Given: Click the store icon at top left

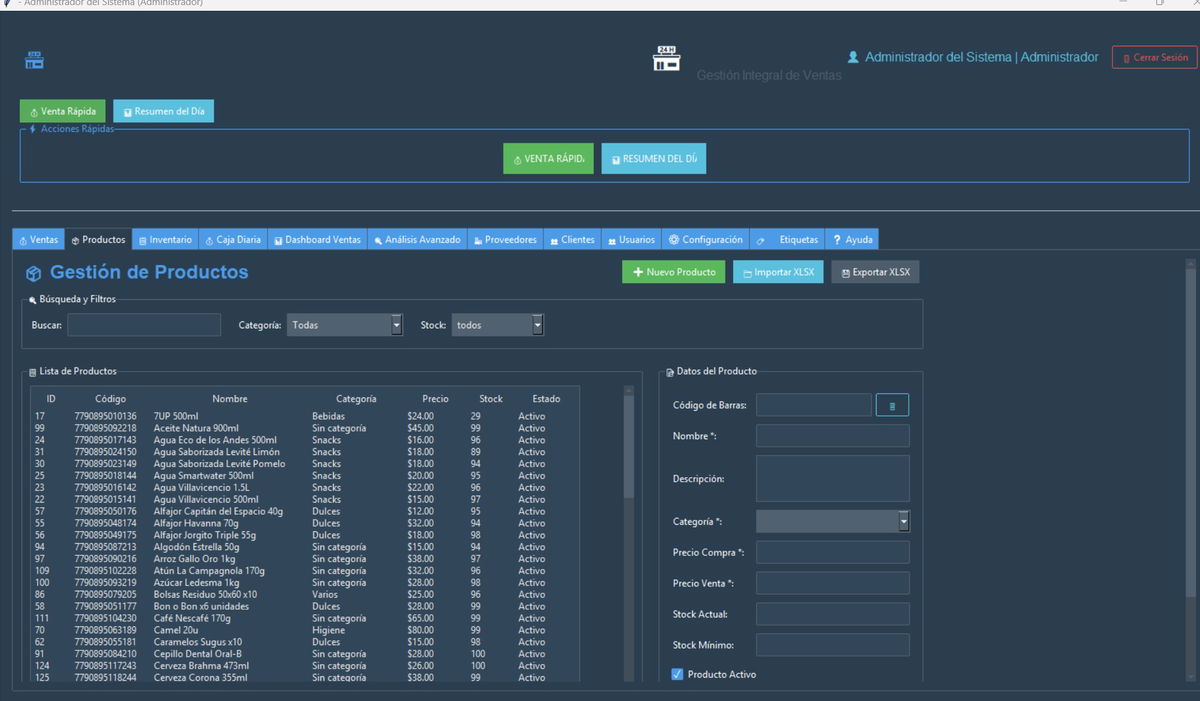Looking at the screenshot, I should pyautogui.click(x=35, y=60).
